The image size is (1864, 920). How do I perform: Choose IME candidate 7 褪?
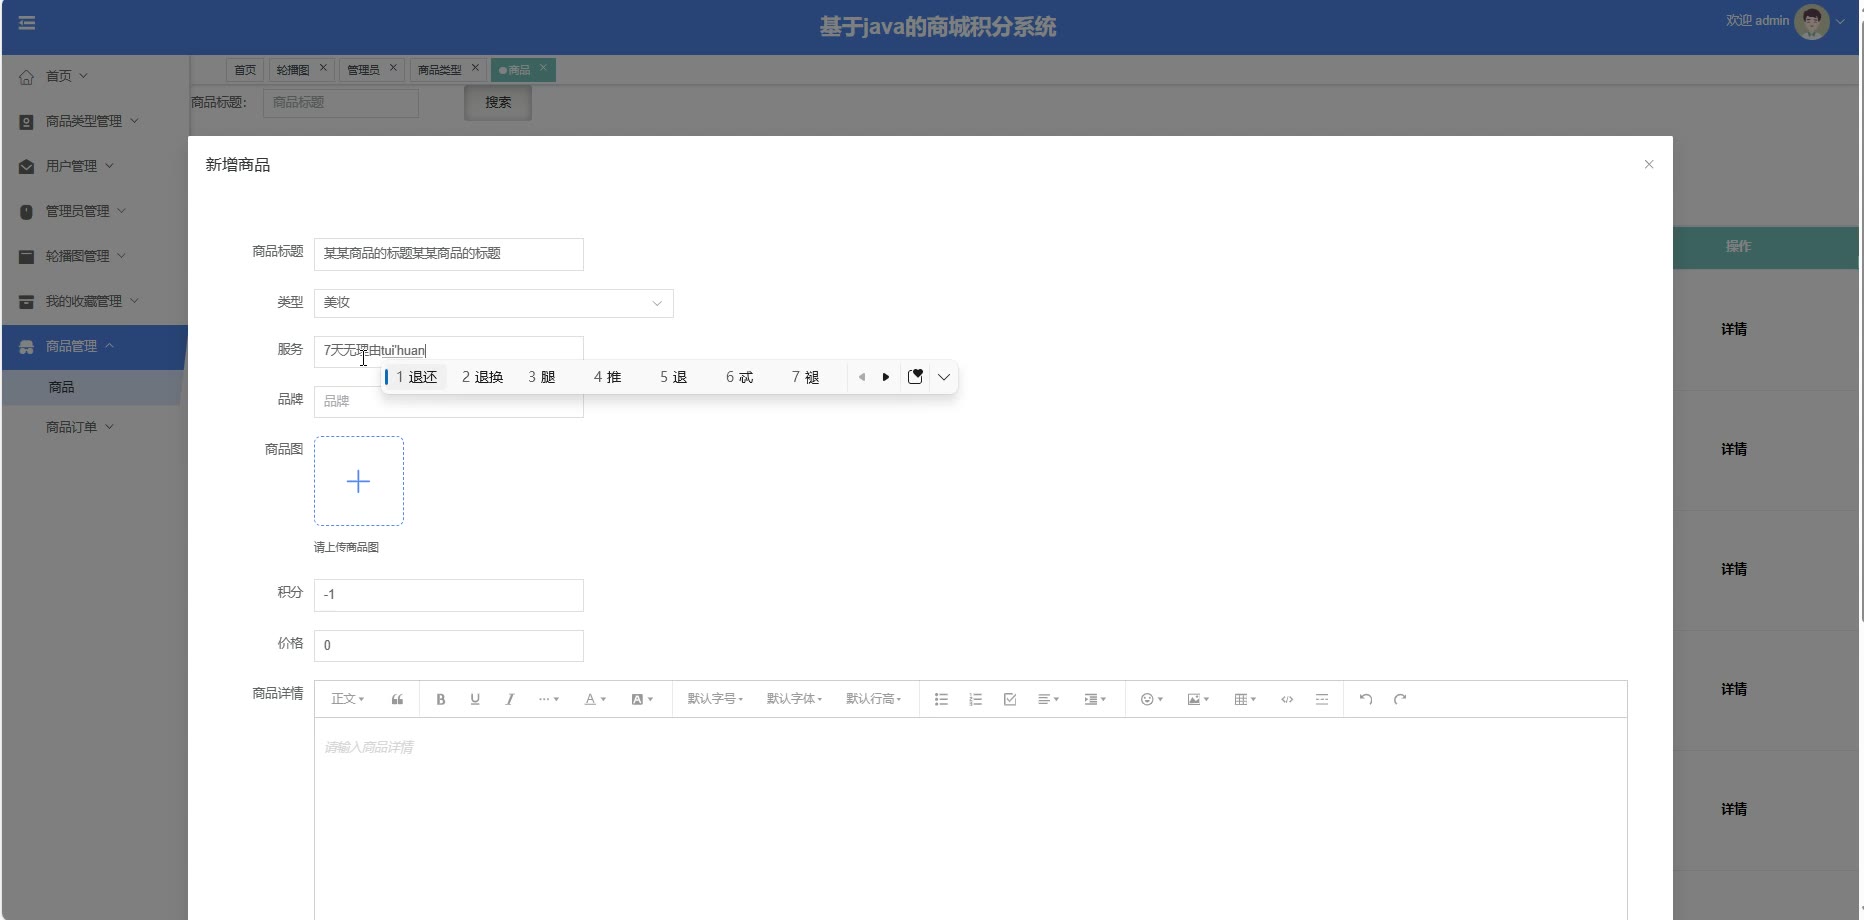805,377
